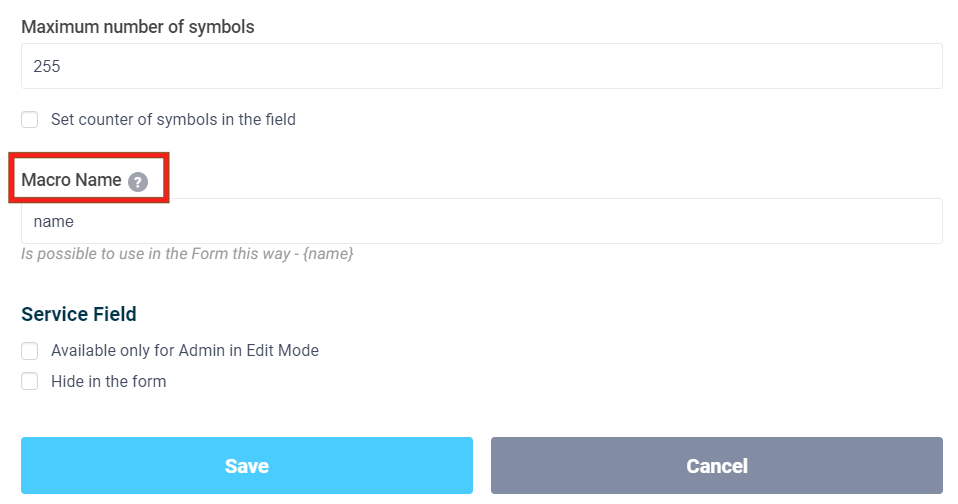Click the Maximum number of symbols label
The width and height of the screenshot is (958, 504).
138,27
